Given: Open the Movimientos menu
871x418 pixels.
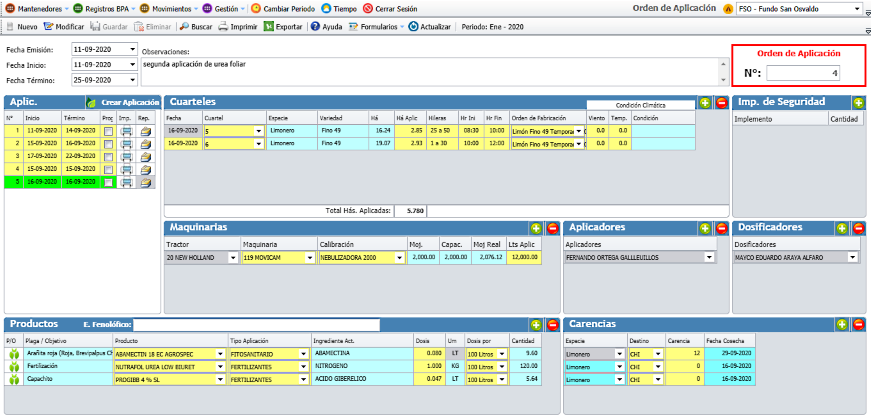Looking at the screenshot, I should [169, 9].
